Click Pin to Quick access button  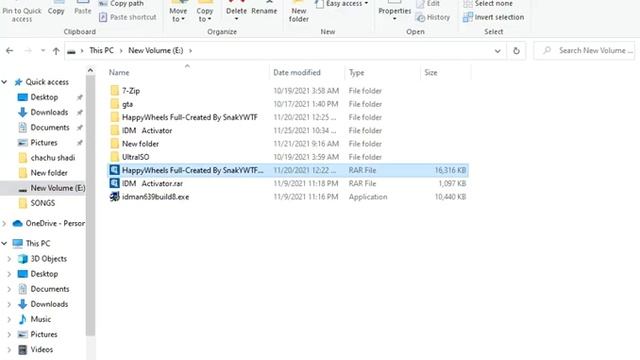[22, 12]
